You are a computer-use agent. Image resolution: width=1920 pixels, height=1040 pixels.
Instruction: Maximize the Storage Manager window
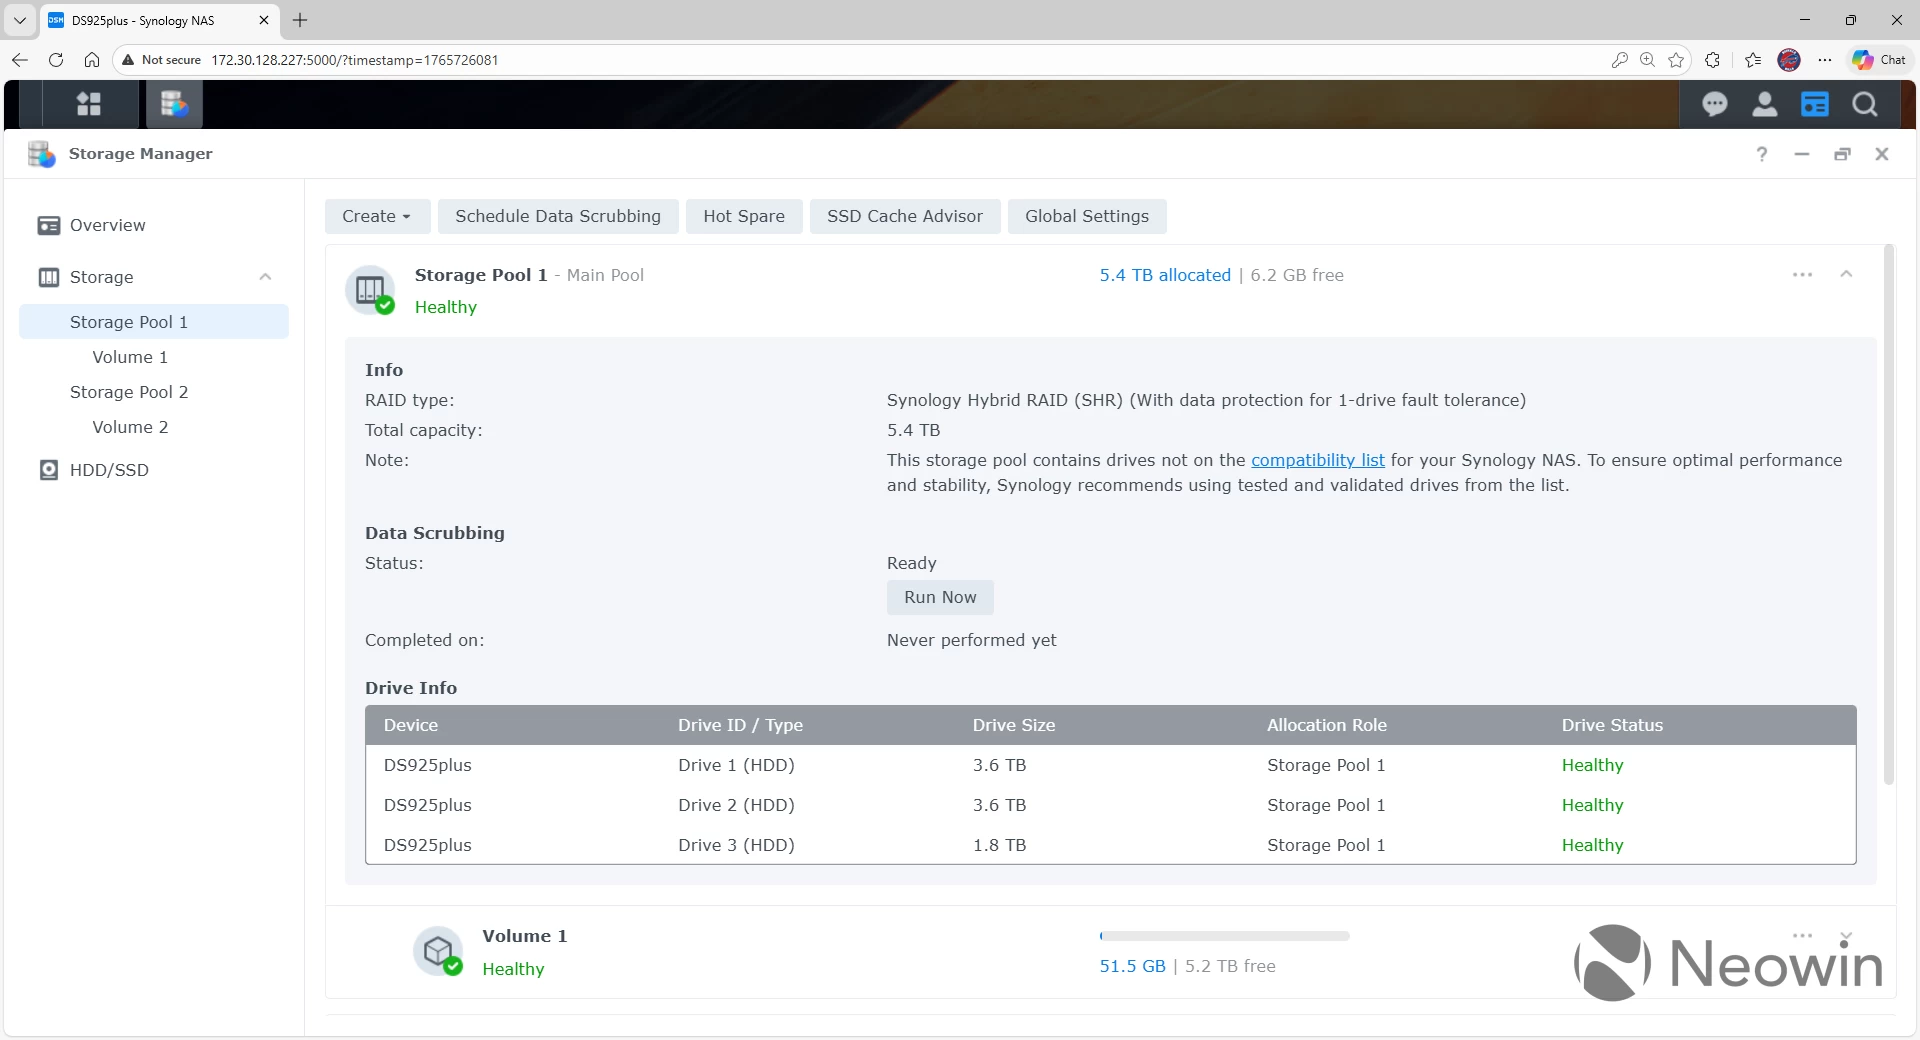click(1841, 154)
